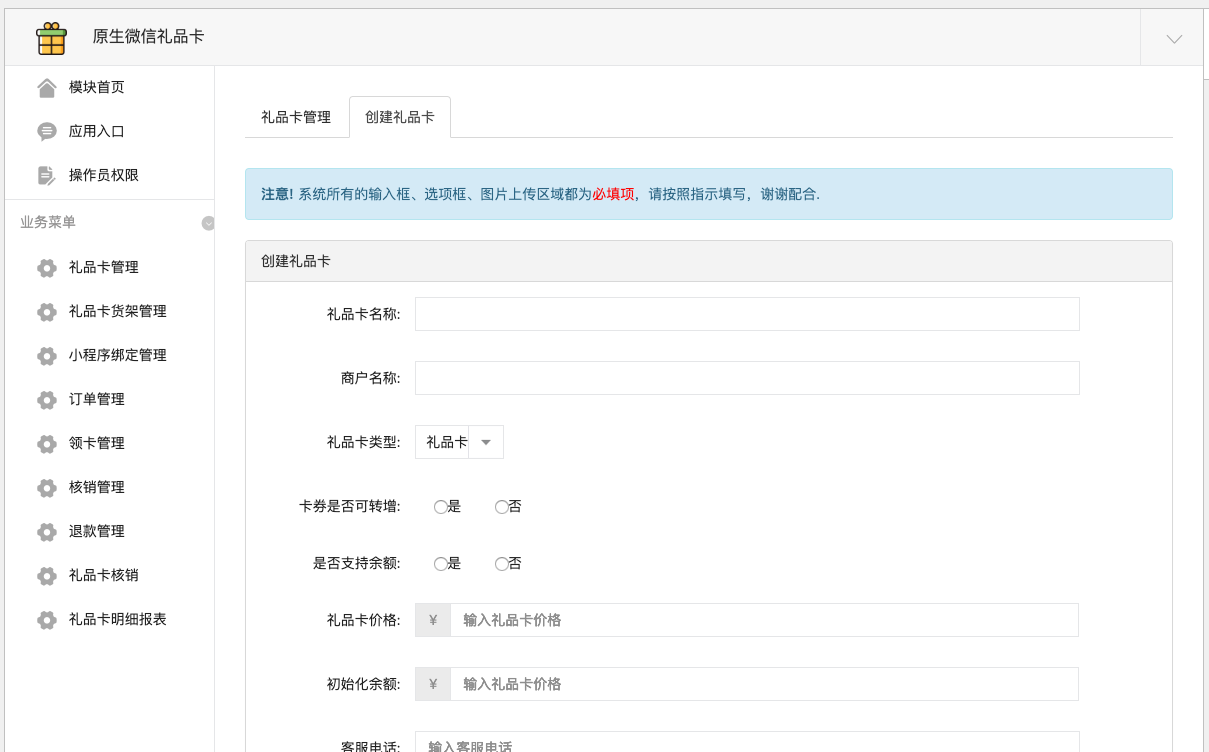Click the 原生微信礼品卡 header title
This screenshot has height=752, width=1209.
coord(148,37)
